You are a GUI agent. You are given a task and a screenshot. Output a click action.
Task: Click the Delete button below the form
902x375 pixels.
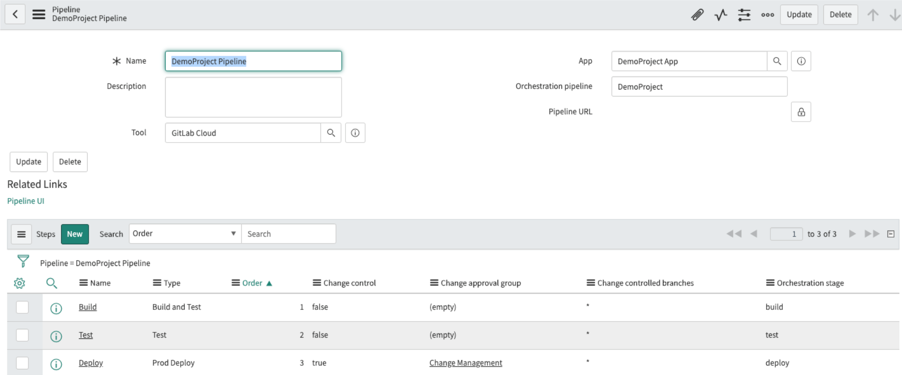point(70,162)
